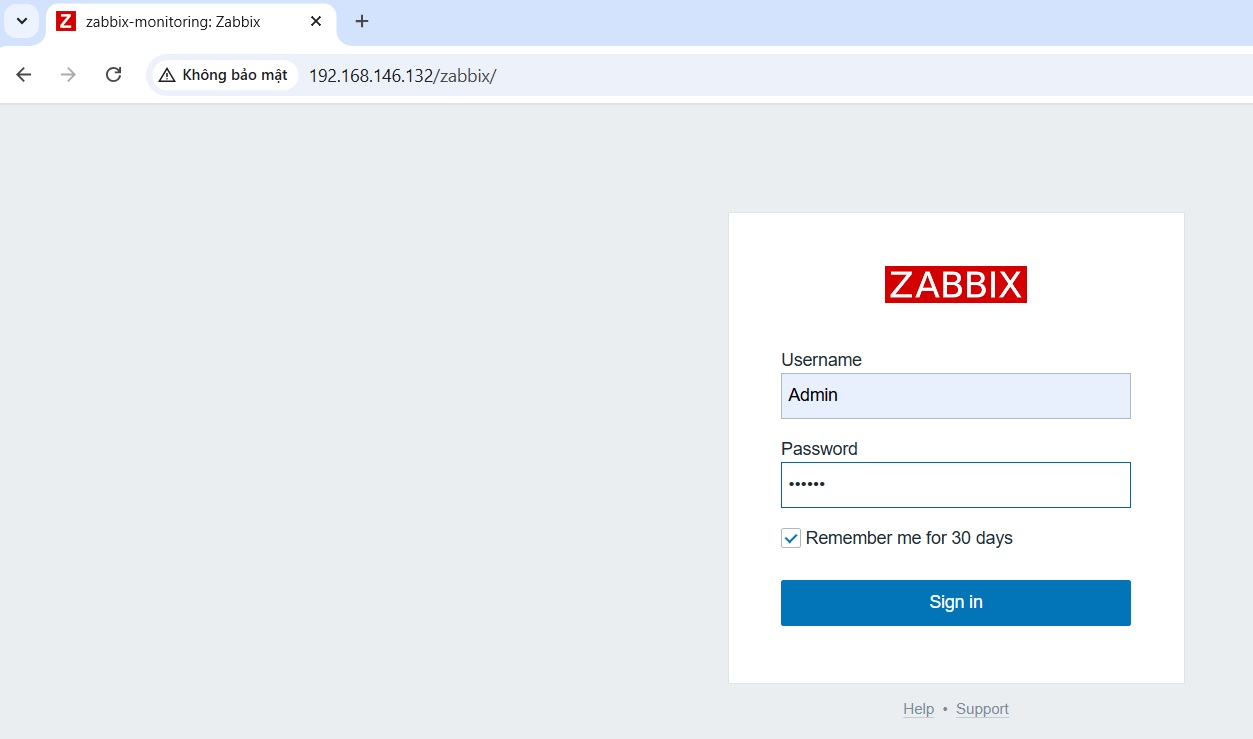Go back to the previous page

[24, 75]
